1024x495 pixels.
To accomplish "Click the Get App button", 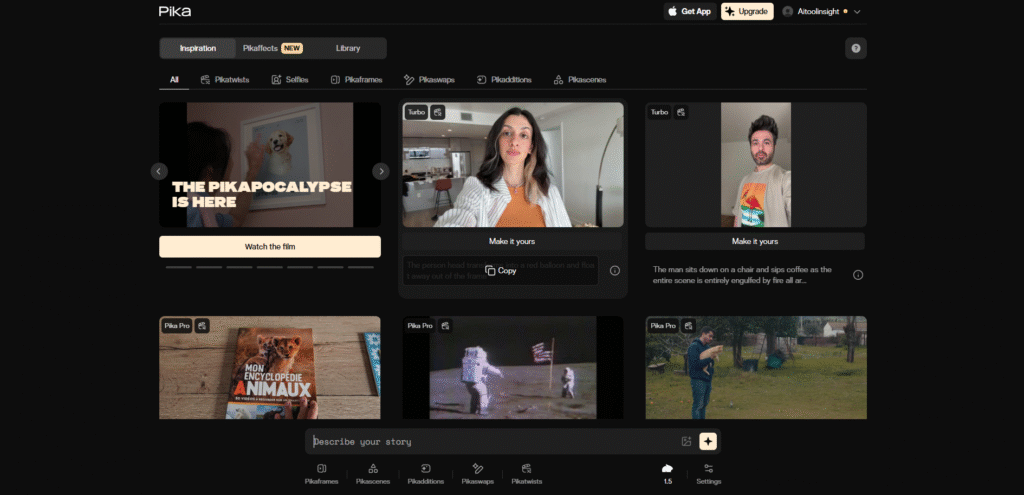I will (690, 11).
